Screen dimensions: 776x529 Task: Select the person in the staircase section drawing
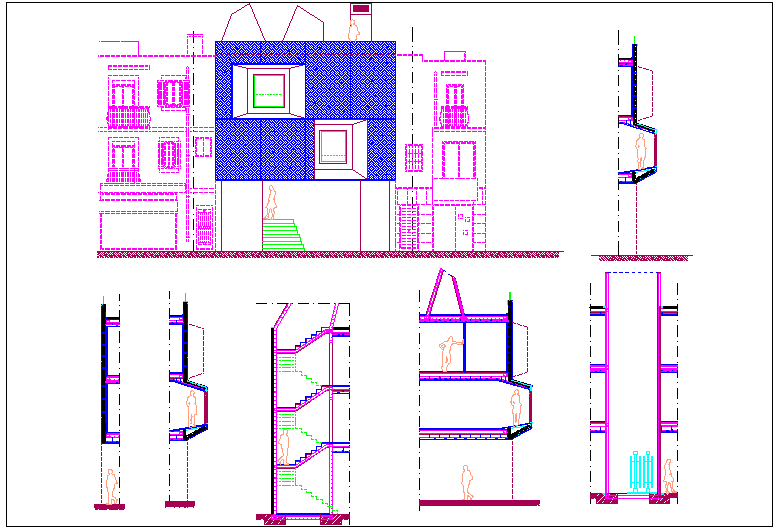coord(283,447)
